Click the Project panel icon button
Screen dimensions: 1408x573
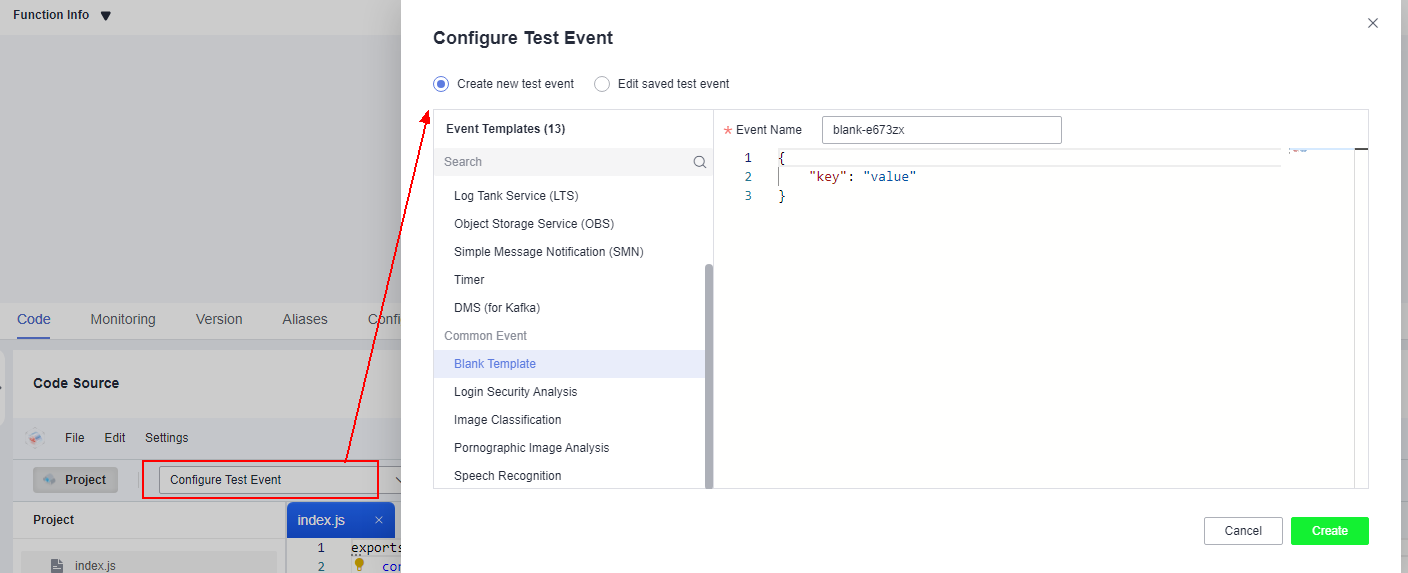click(75, 480)
